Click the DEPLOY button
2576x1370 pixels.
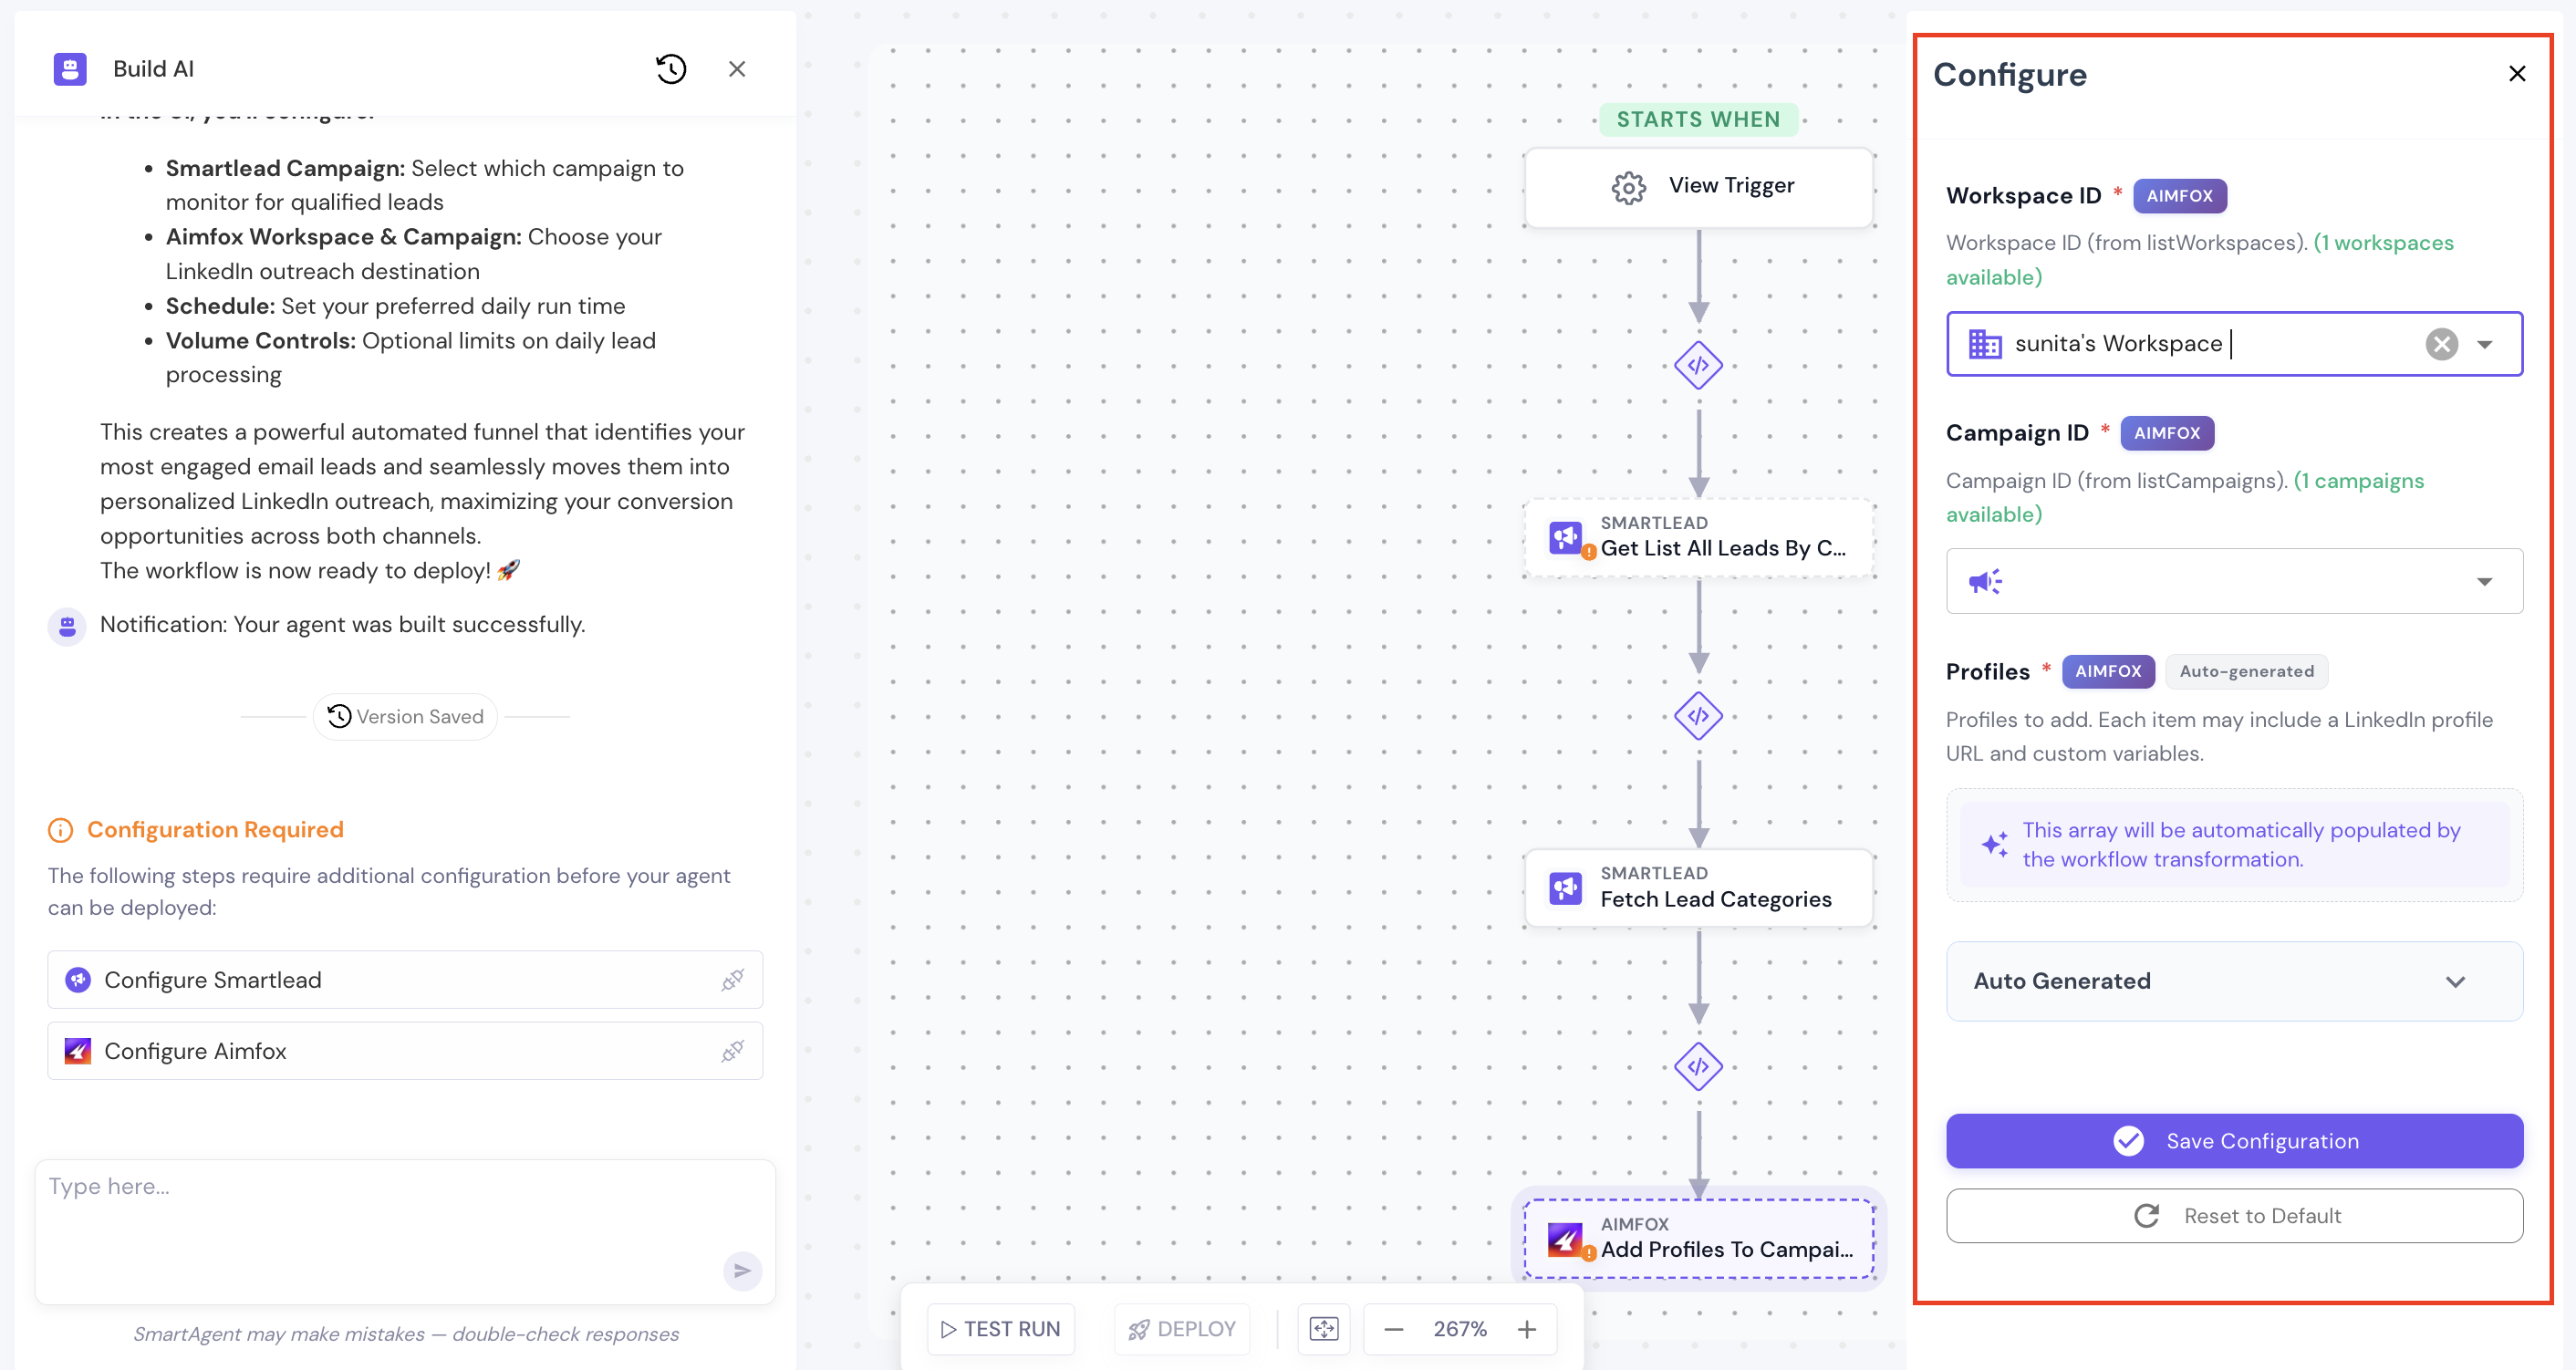click(1182, 1329)
